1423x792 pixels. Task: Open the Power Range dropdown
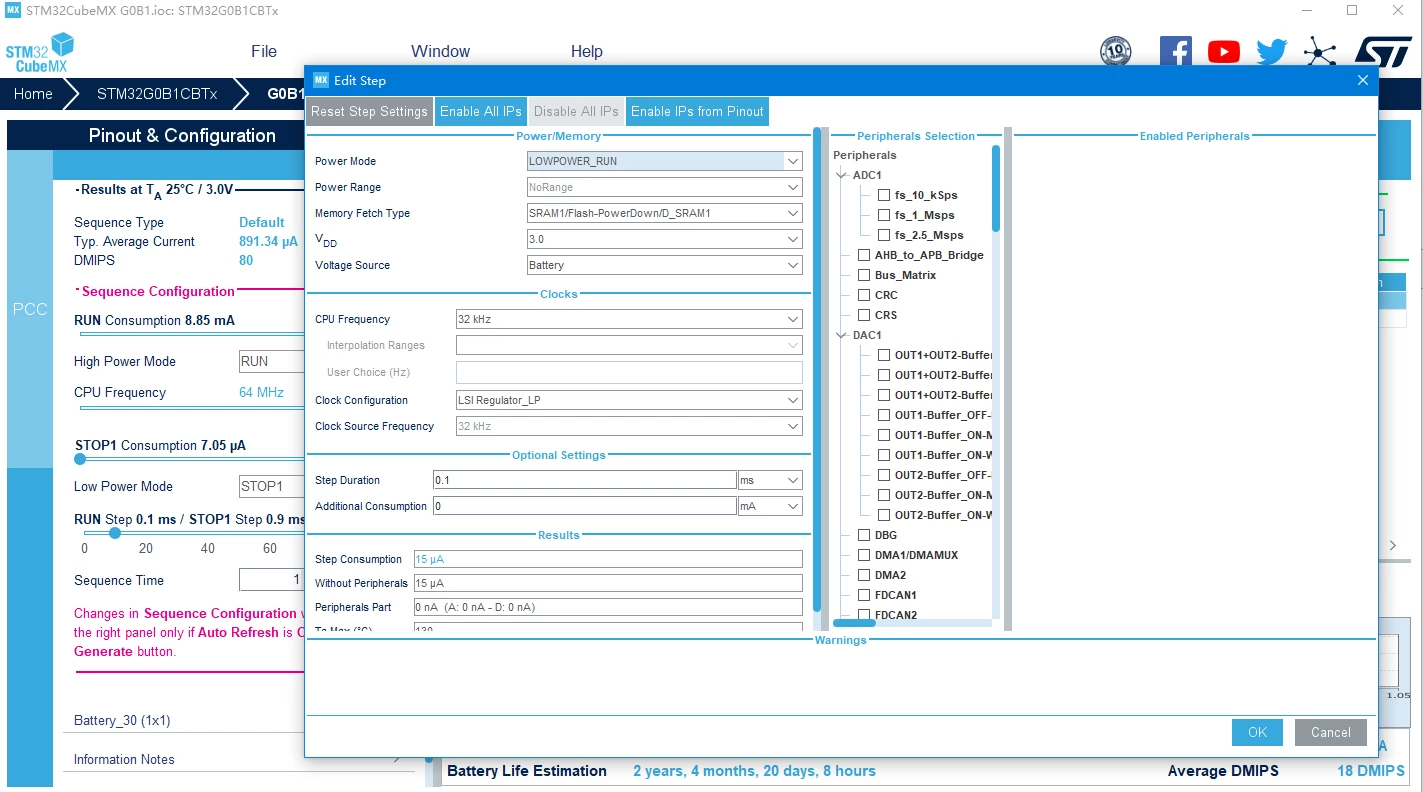click(793, 187)
